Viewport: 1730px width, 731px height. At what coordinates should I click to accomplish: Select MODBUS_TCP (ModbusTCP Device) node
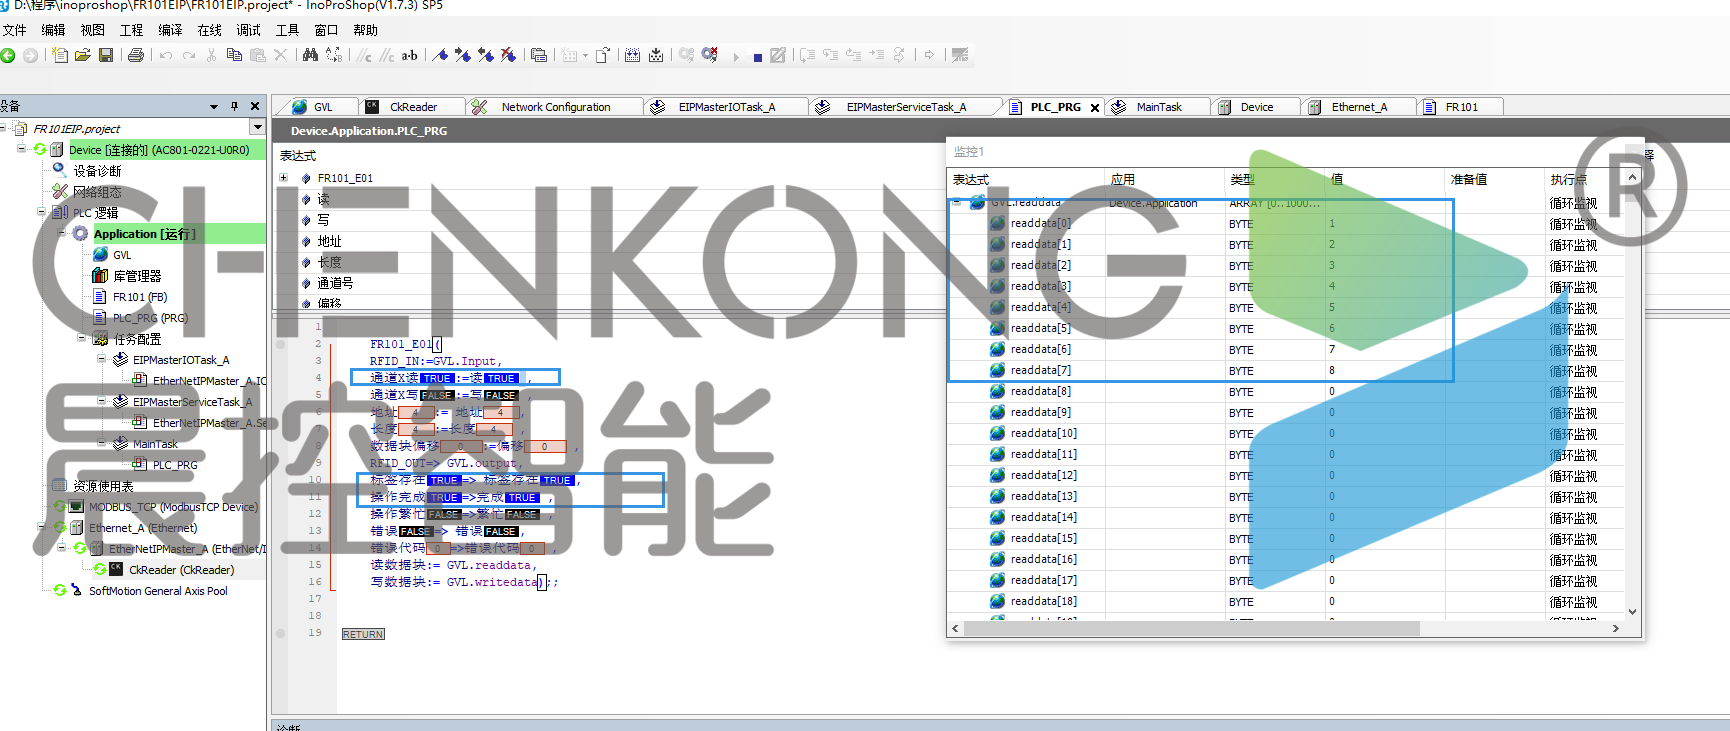(173, 507)
